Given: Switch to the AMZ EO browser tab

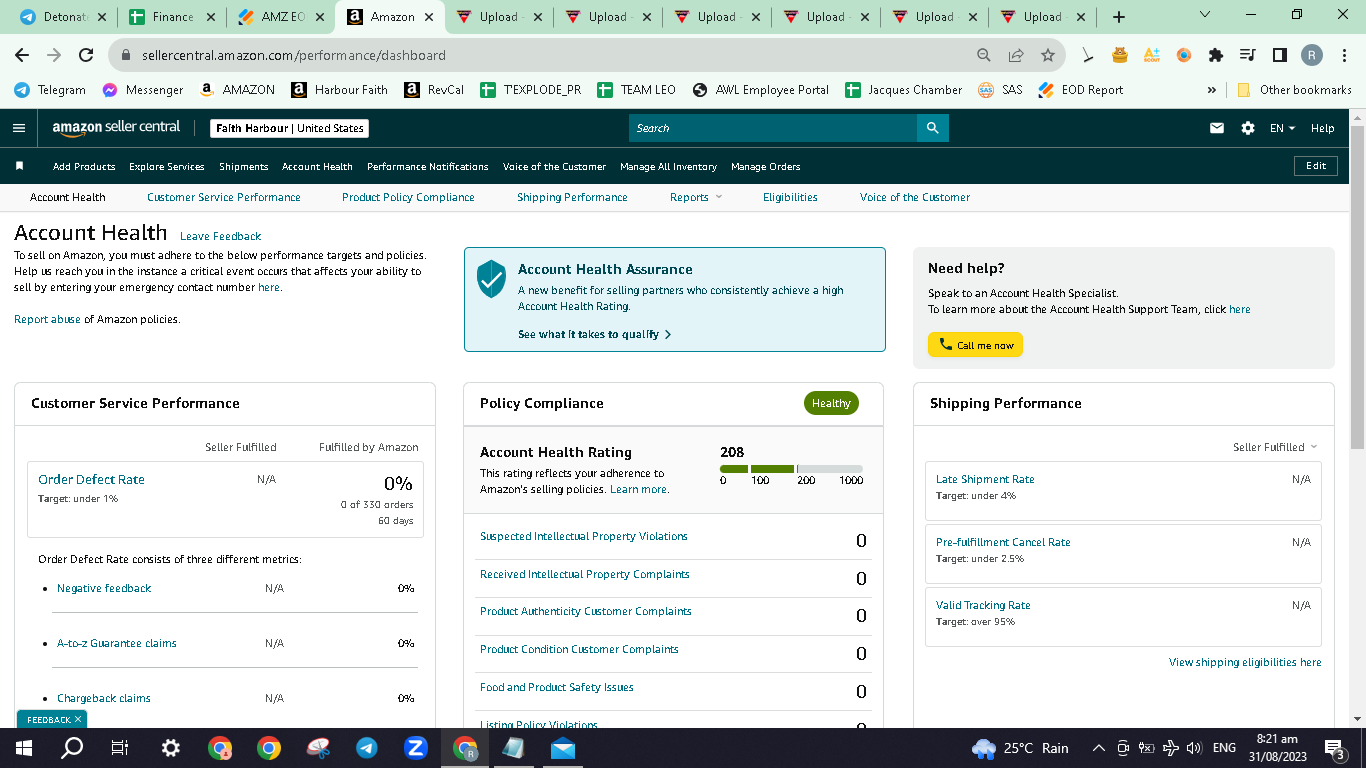Looking at the screenshot, I should (281, 17).
